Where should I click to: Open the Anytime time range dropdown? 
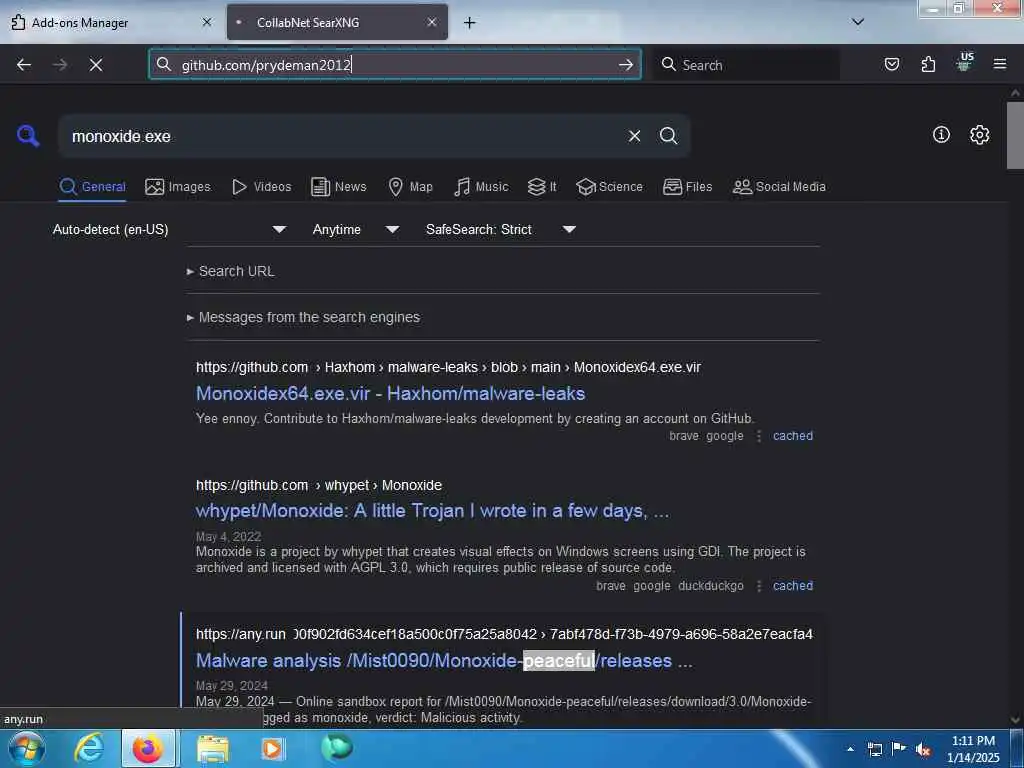coord(355,229)
